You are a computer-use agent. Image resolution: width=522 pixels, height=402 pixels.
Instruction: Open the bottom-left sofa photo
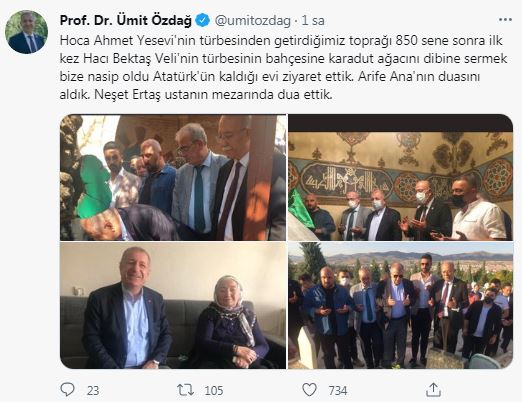[173, 305]
